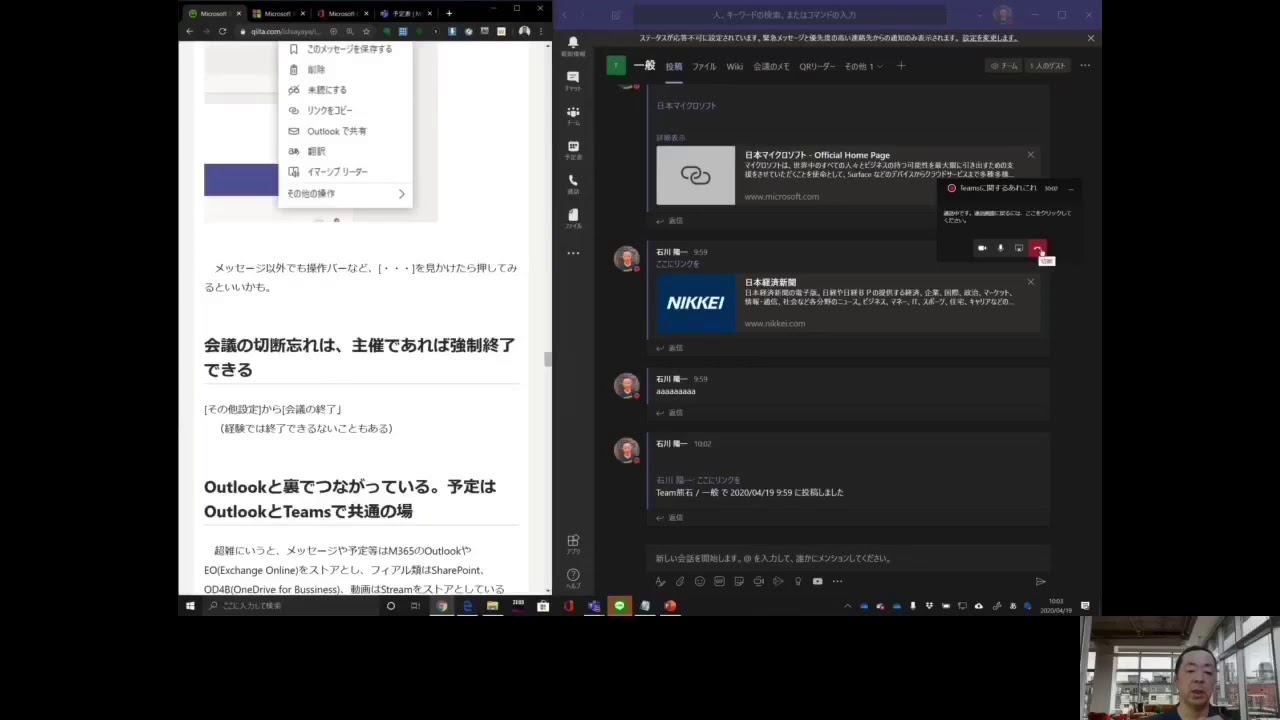Image resolution: width=1280 pixels, height=720 pixels.
Task: Switch to the 会議のメモ tab
Action: tap(771, 66)
